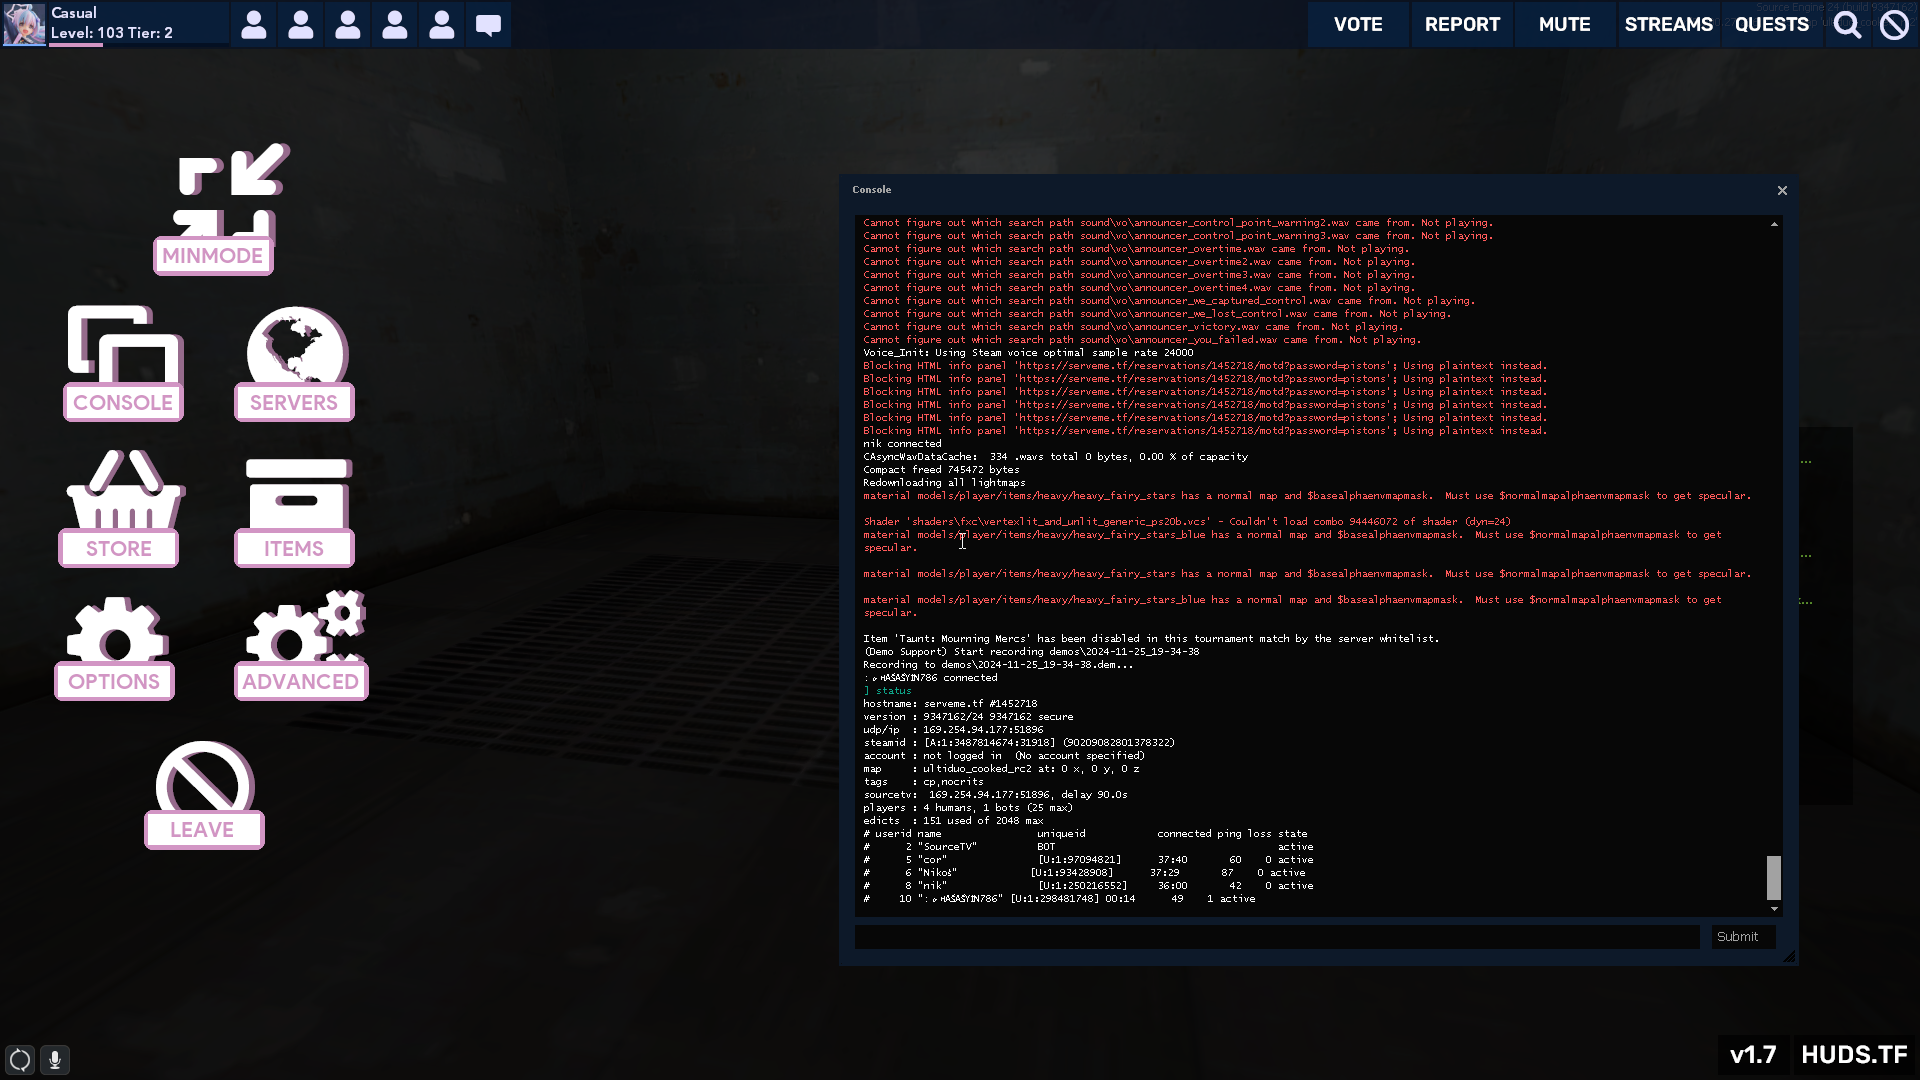Toggle the microphone icon at bottom-left
1920x1080 pixels.
(x=55, y=1059)
